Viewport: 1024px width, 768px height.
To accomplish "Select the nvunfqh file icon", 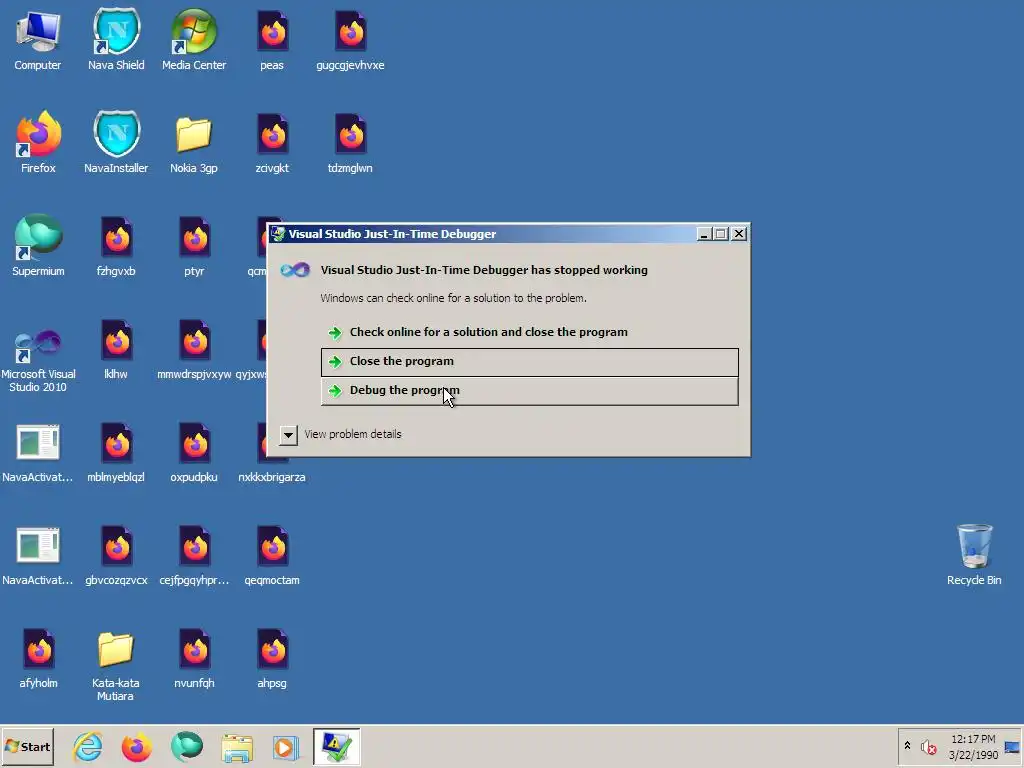I will (194, 660).
